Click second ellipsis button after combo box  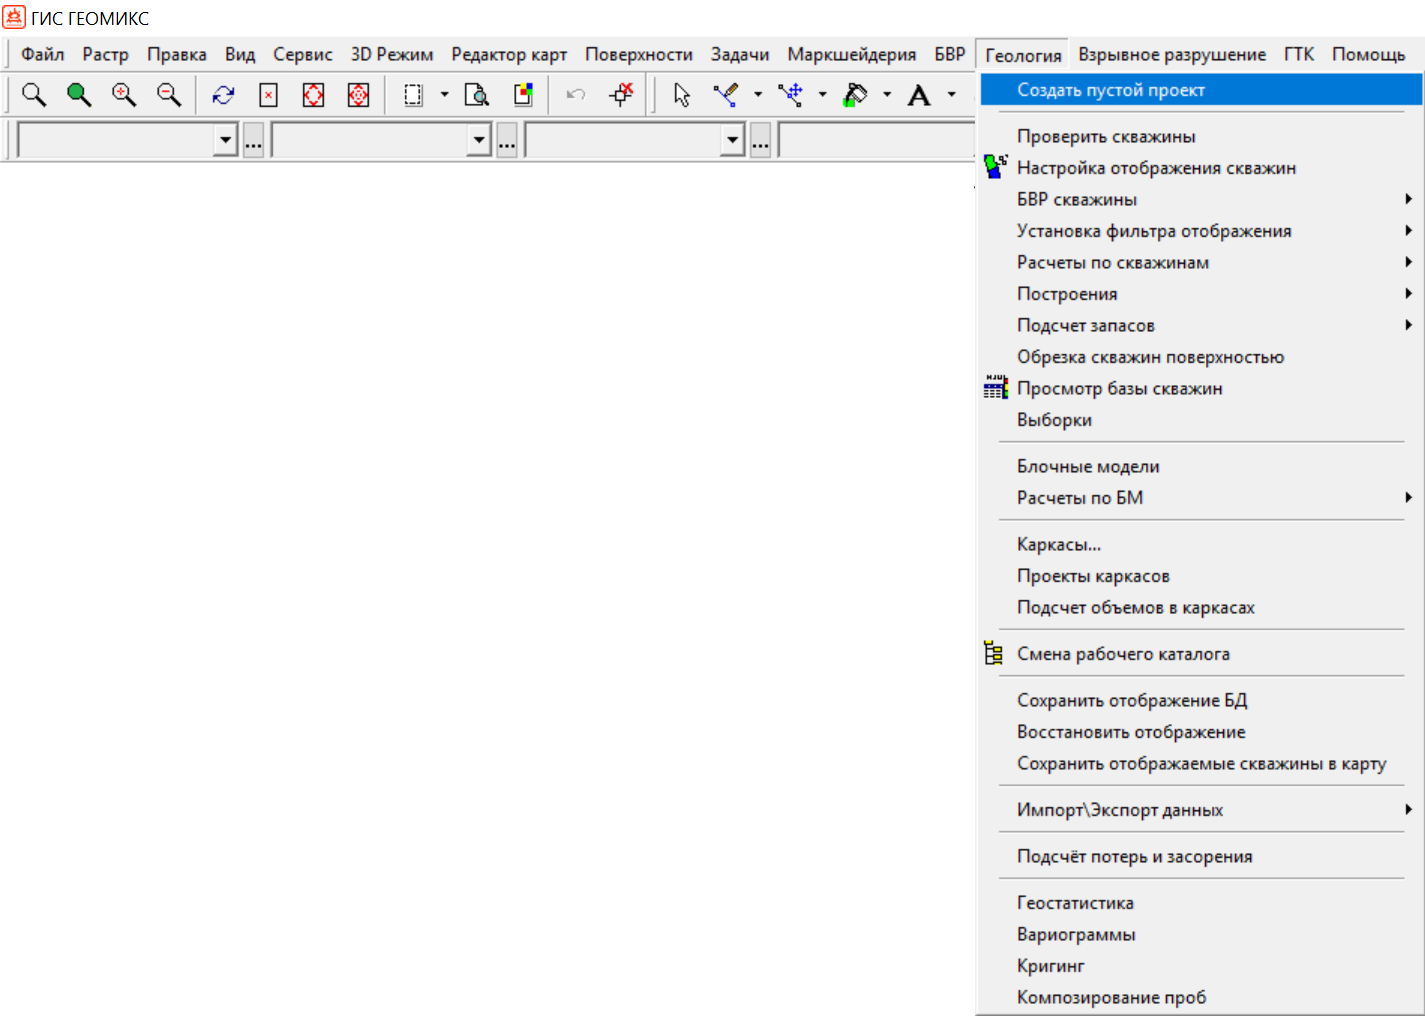[507, 141]
